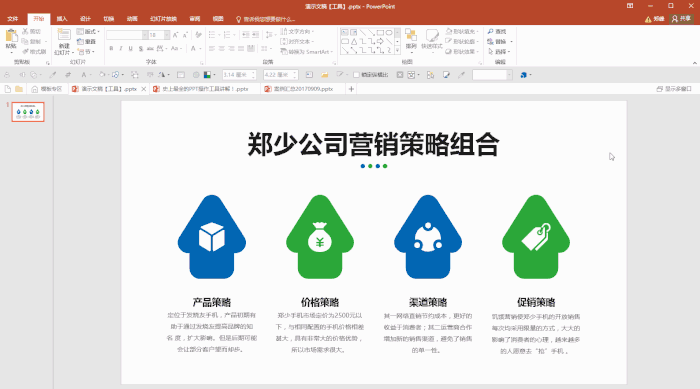Open the 案例汇总20170909.pptx document tab
The width and height of the screenshot is (700, 389).
point(303,89)
